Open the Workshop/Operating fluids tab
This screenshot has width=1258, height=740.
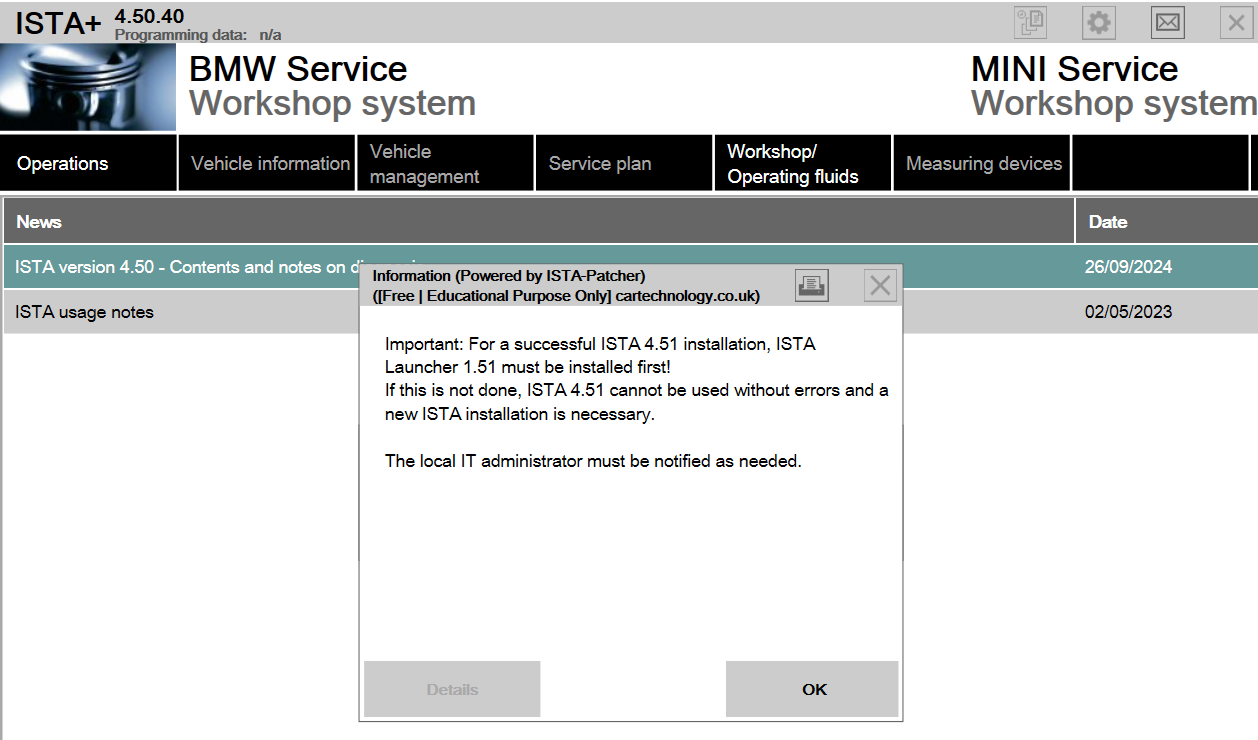pyautogui.click(x=802, y=163)
